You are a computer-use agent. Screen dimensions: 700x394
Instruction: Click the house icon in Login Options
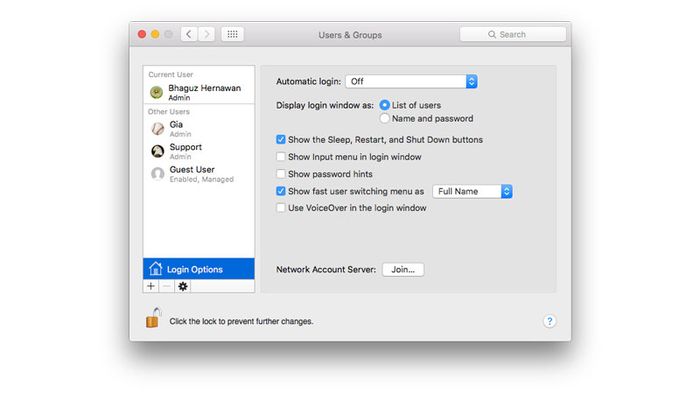(155, 269)
